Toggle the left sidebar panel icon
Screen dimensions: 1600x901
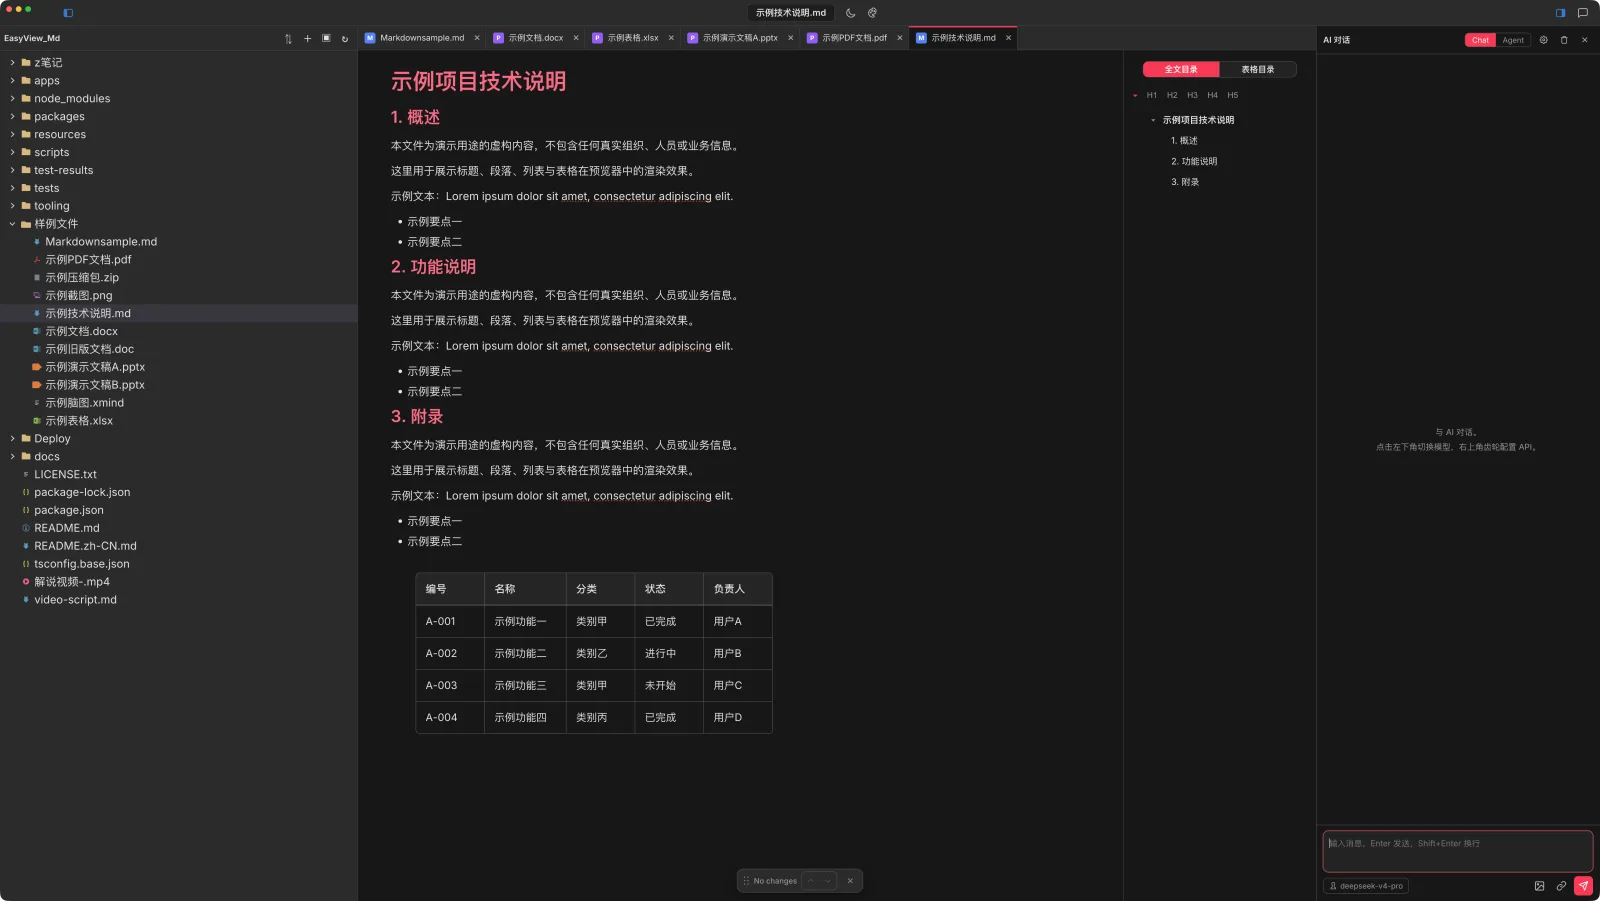(x=68, y=13)
